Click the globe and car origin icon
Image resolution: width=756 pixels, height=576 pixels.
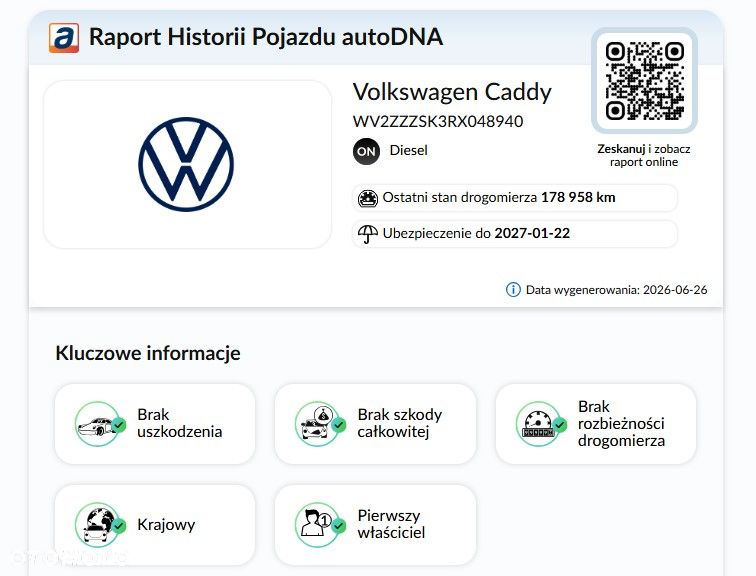tap(100, 525)
